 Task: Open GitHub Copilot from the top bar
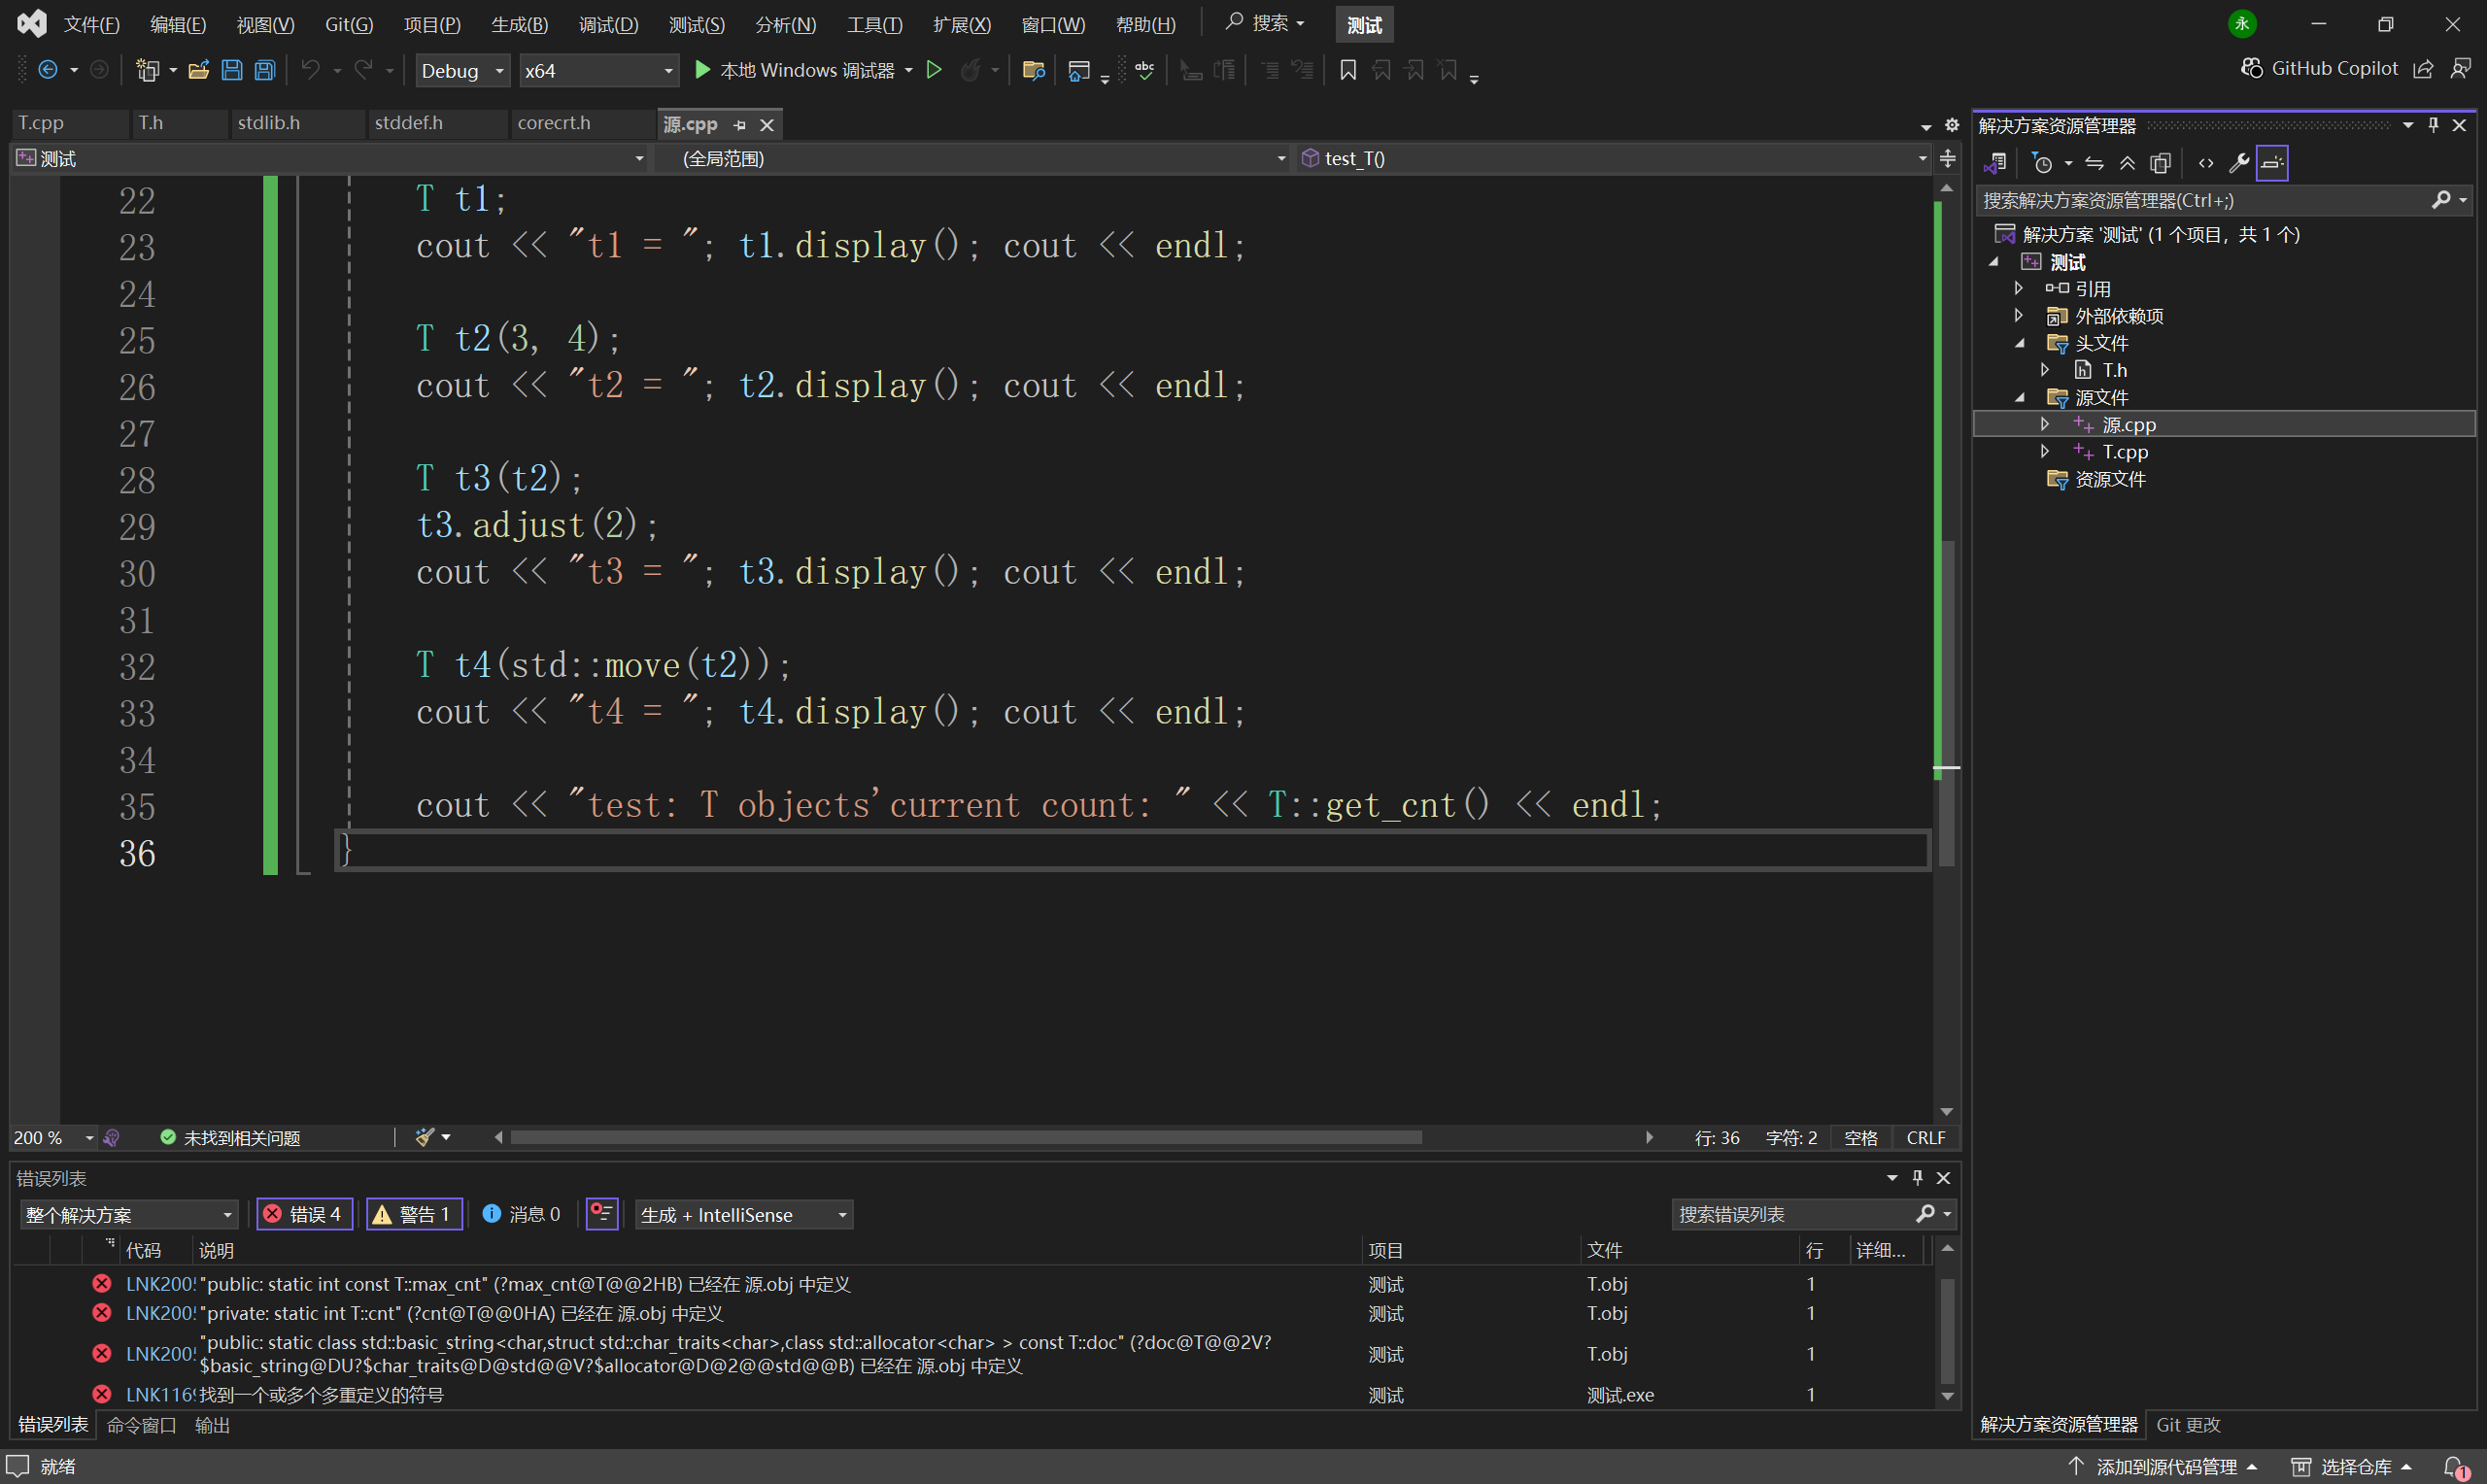pyautogui.click(x=2320, y=68)
